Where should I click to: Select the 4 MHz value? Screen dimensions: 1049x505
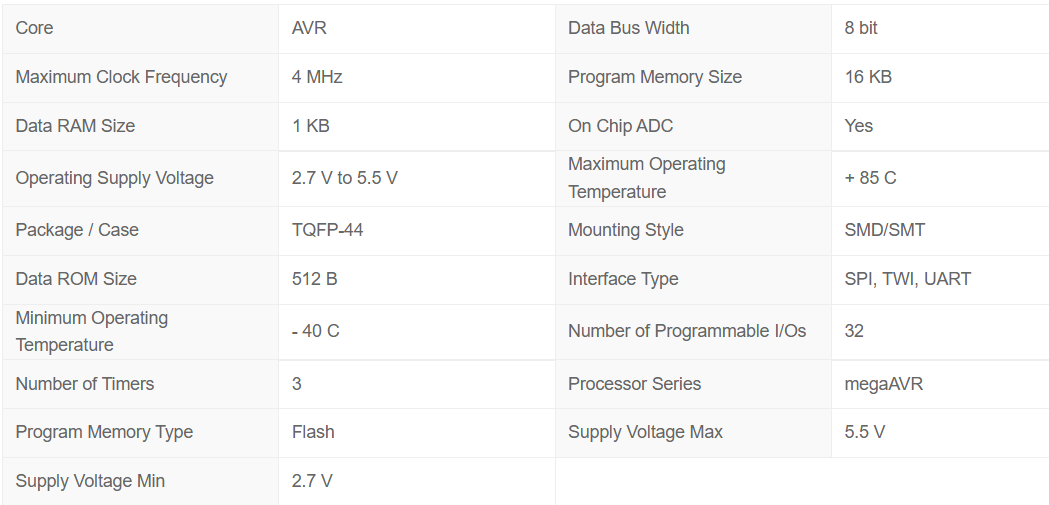click(x=317, y=77)
